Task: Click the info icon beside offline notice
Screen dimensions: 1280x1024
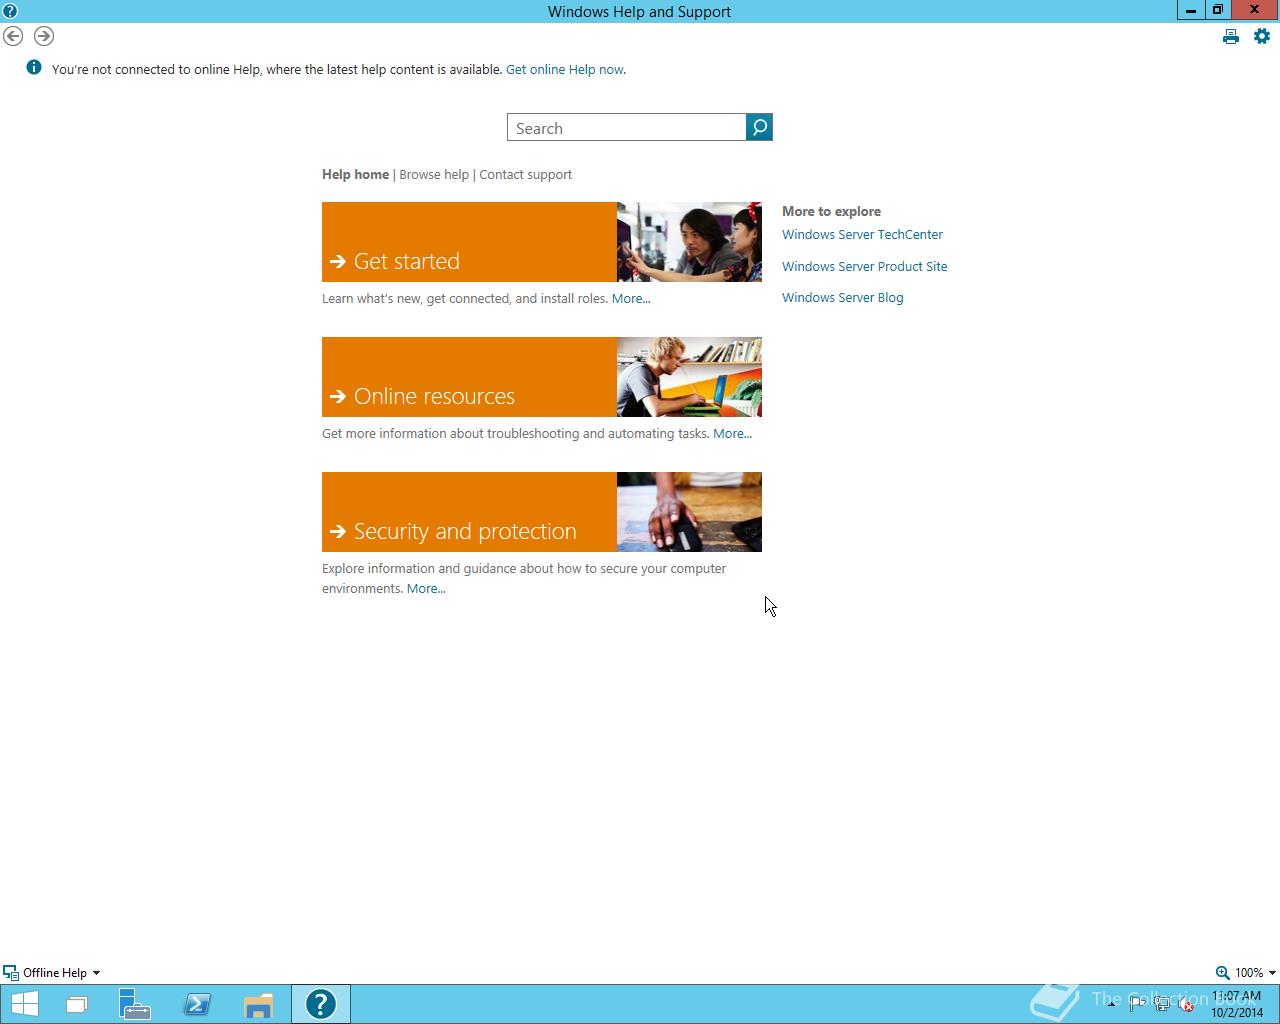Action: tap(34, 68)
